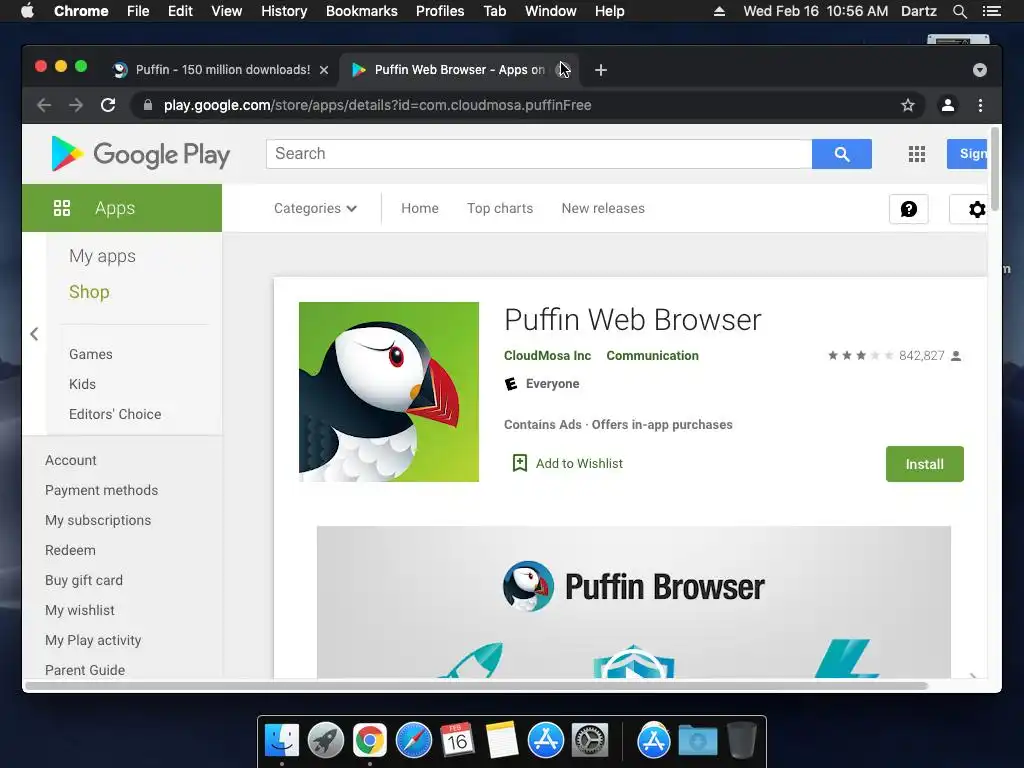Open Redeem link
Screen dimensions: 1024x768
tap(70, 551)
